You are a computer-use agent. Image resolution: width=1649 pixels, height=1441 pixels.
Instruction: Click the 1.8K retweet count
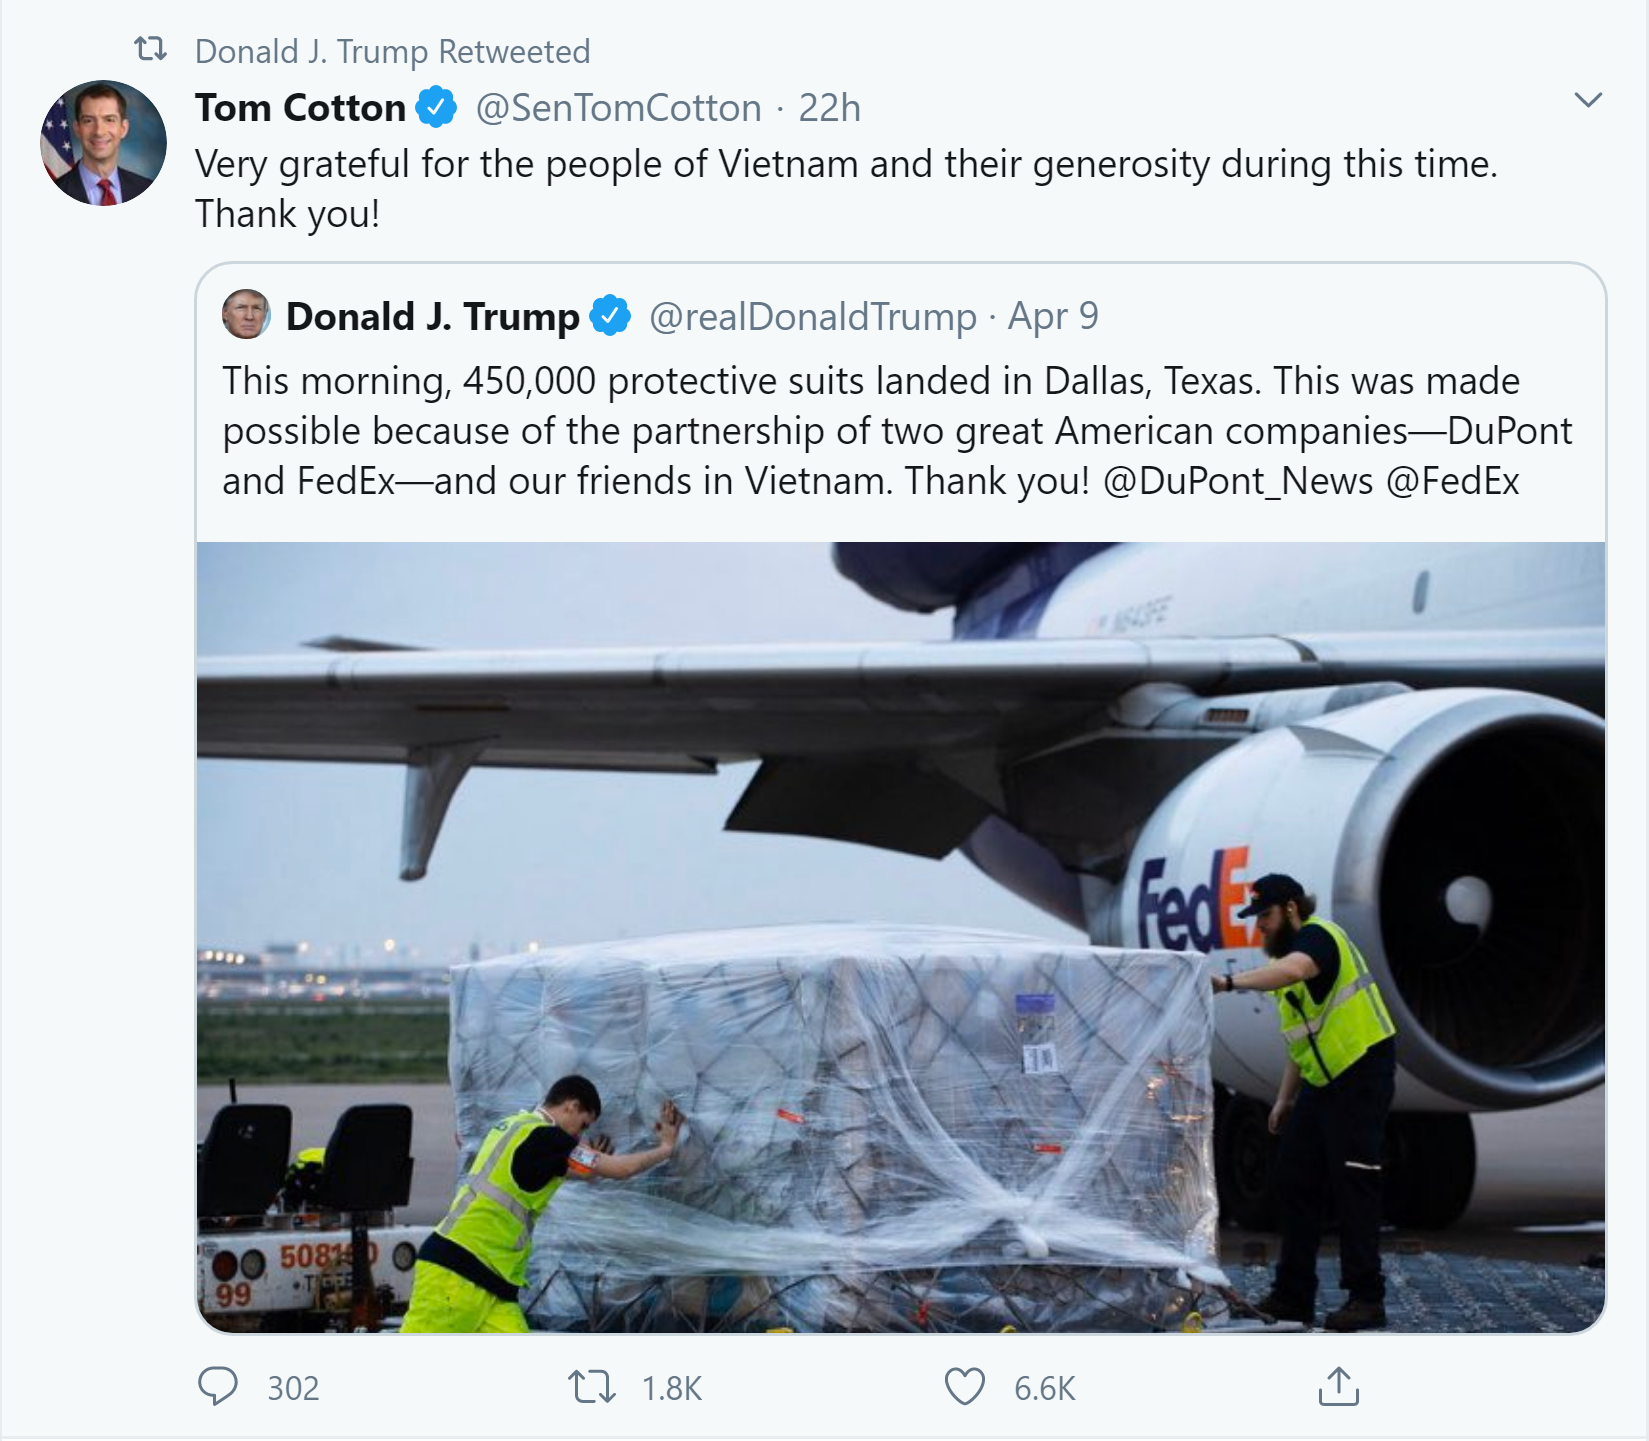(x=672, y=1388)
